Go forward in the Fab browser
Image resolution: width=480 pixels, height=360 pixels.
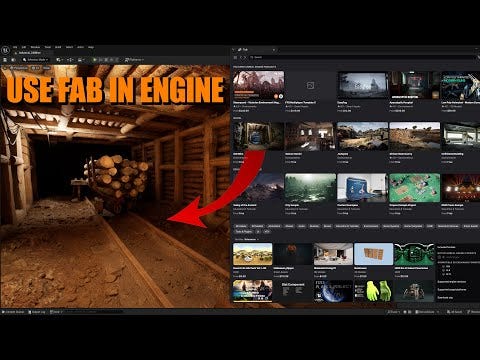click(x=245, y=57)
